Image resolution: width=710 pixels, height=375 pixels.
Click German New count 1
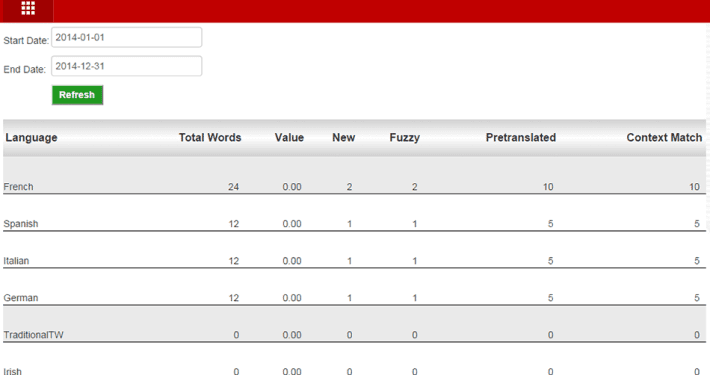point(349,298)
